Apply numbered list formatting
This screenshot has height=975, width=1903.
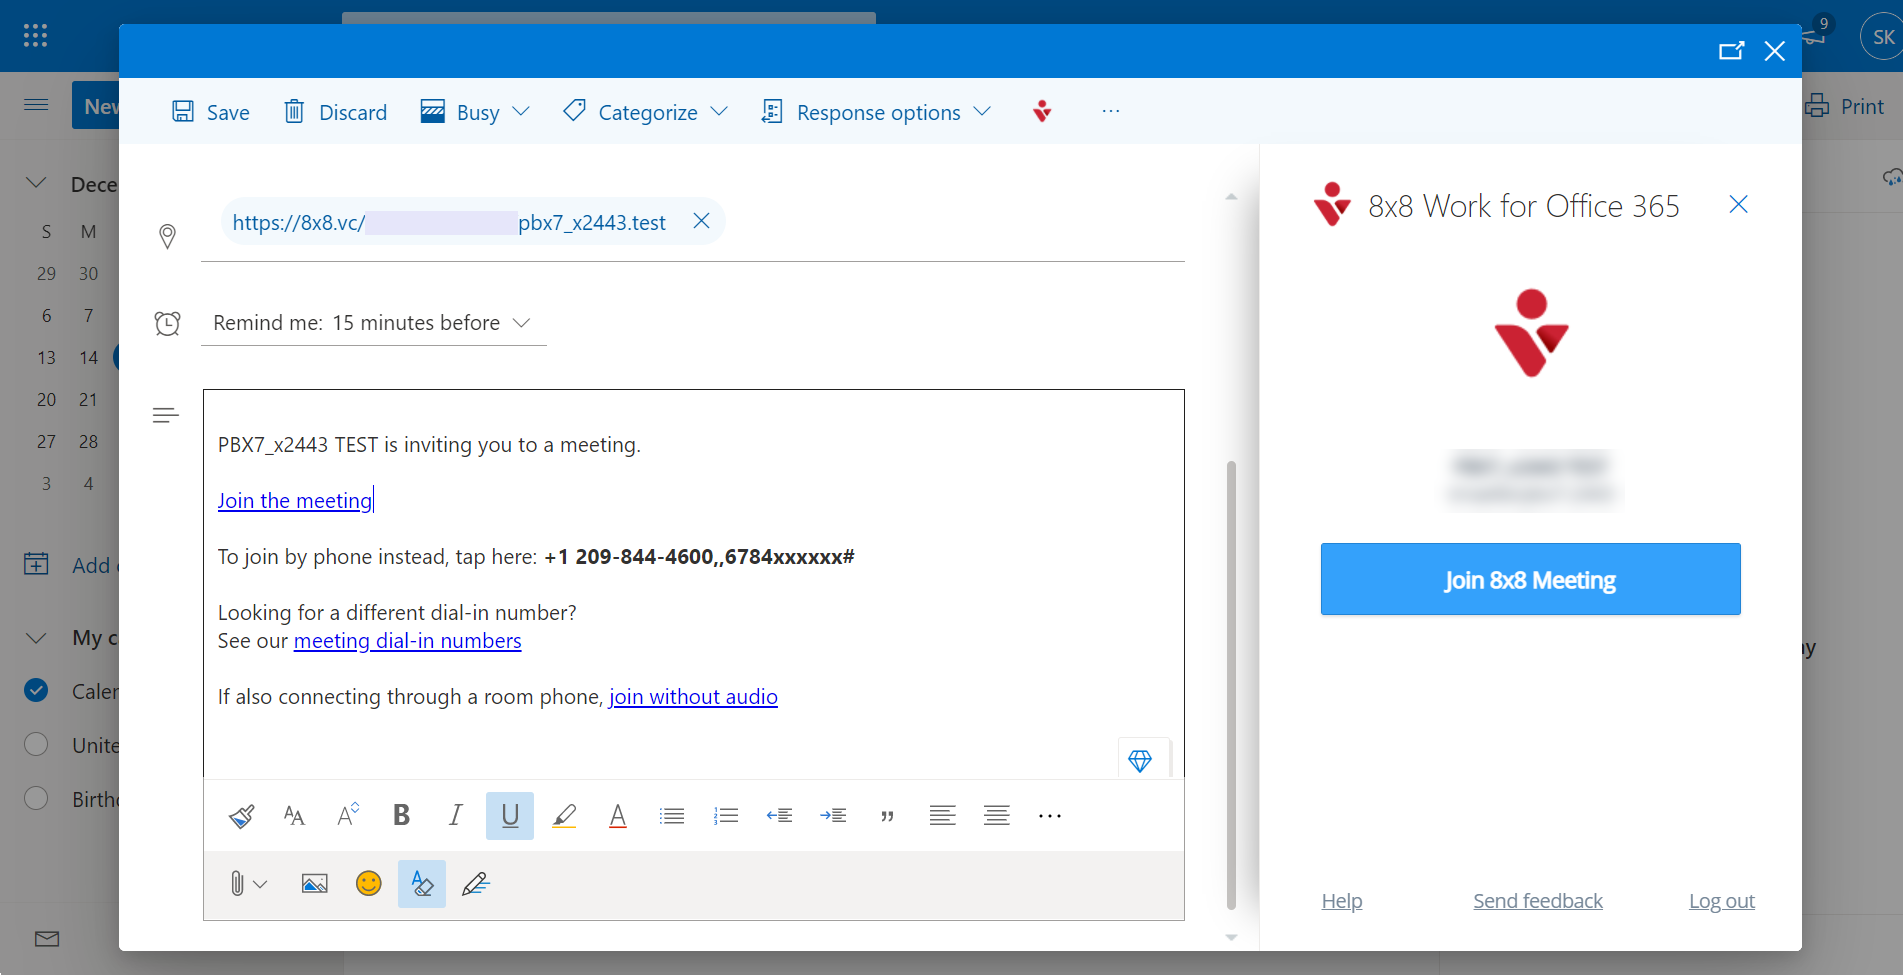click(726, 816)
